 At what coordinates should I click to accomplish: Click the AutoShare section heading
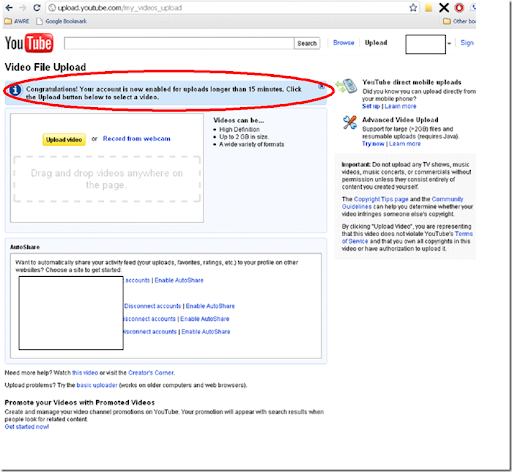(x=25, y=247)
